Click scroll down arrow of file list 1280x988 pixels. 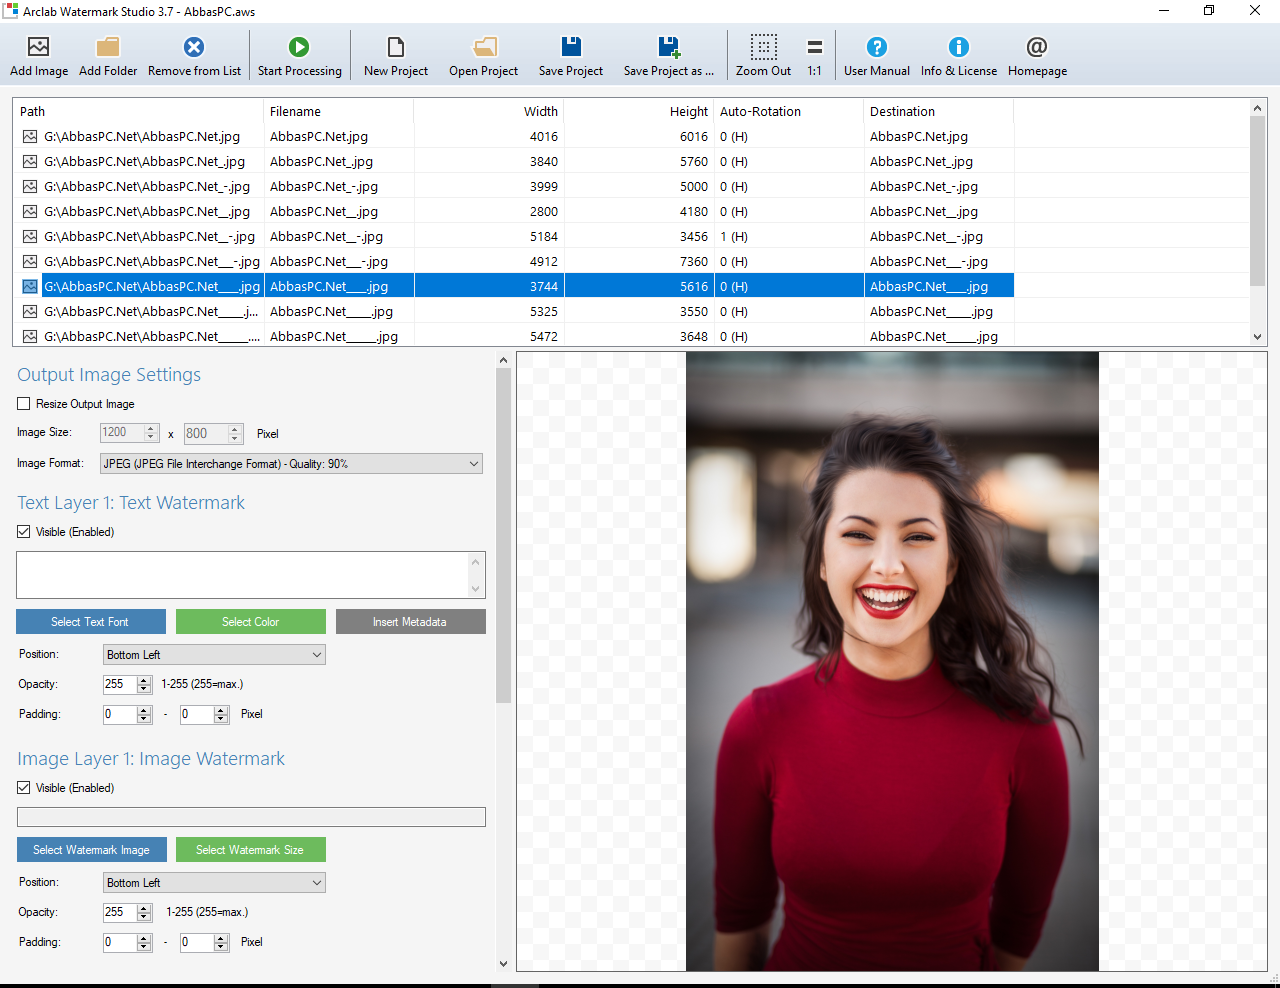1258,337
